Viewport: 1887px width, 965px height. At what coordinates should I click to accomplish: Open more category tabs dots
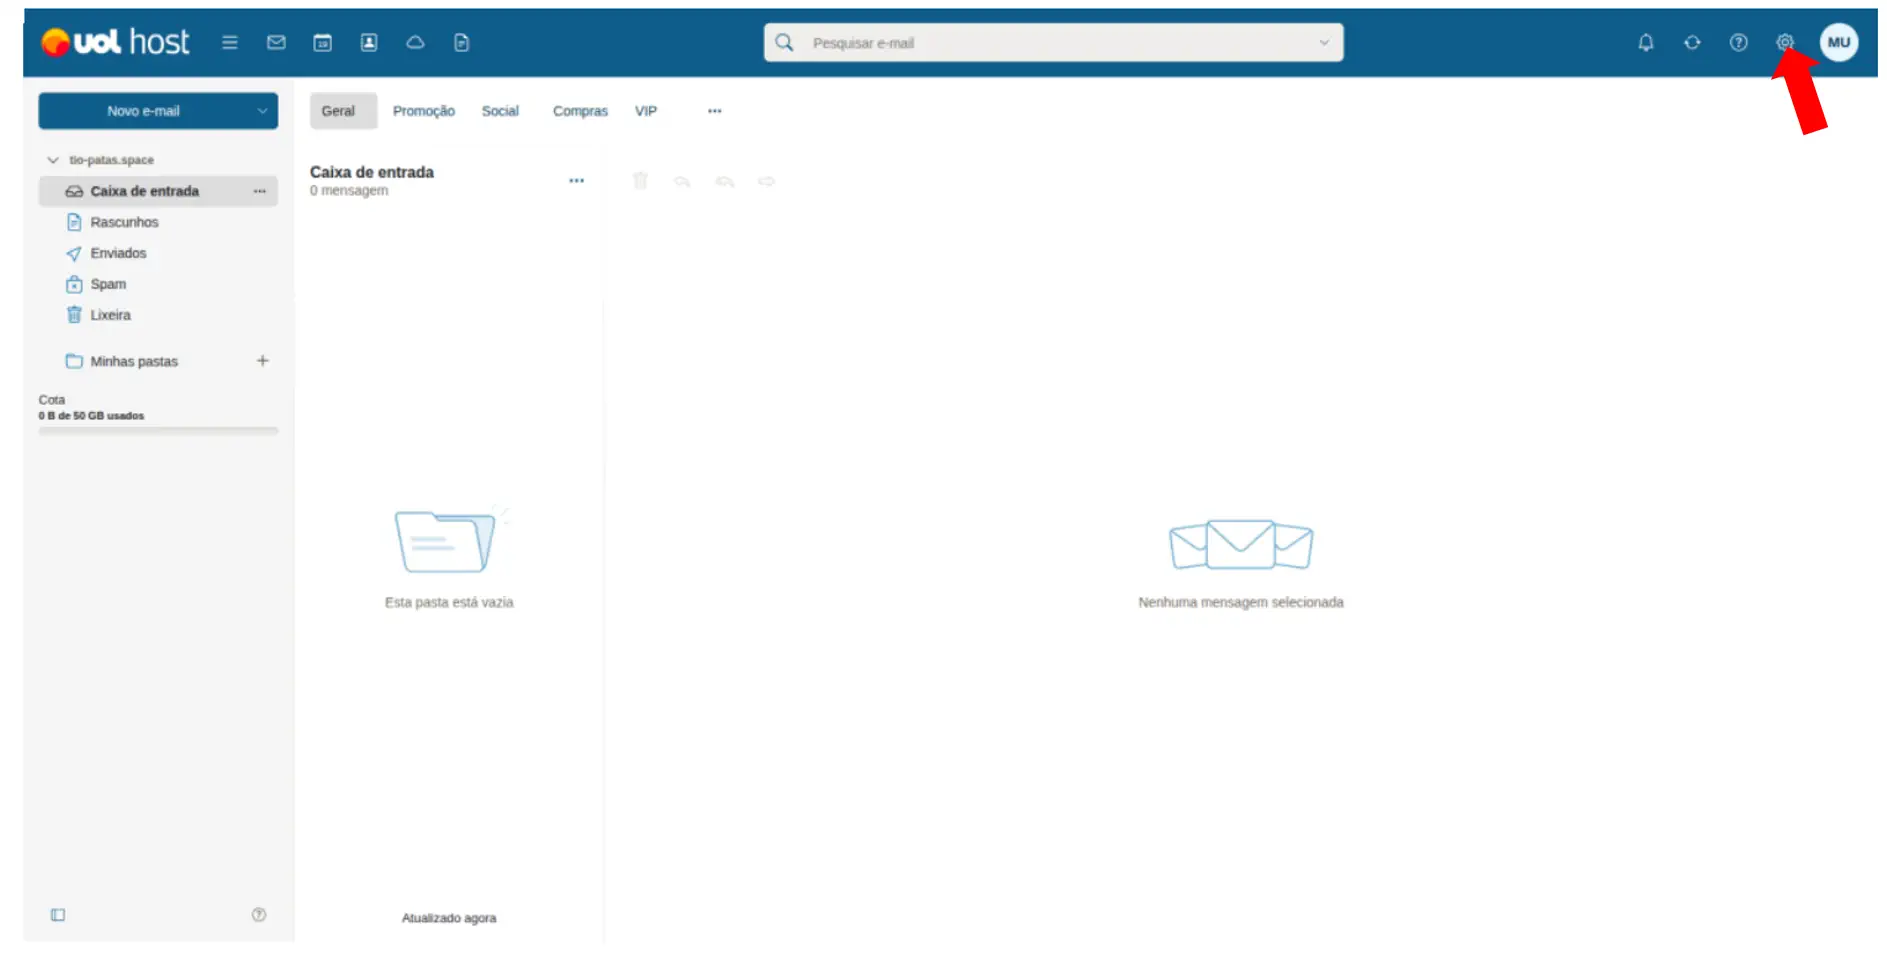(714, 111)
